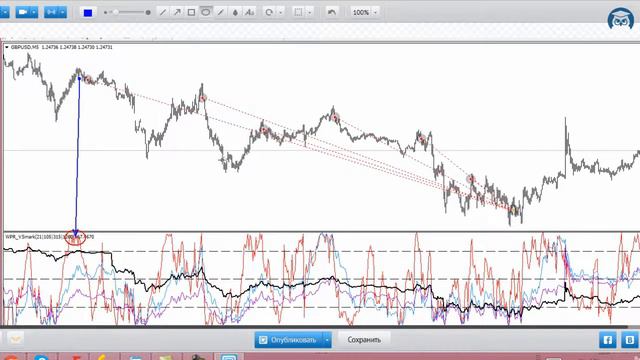The width and height of the screenshot is (640, 360).
Task: Open the blue drawing color swatch
Action: [x=88, y=13]
